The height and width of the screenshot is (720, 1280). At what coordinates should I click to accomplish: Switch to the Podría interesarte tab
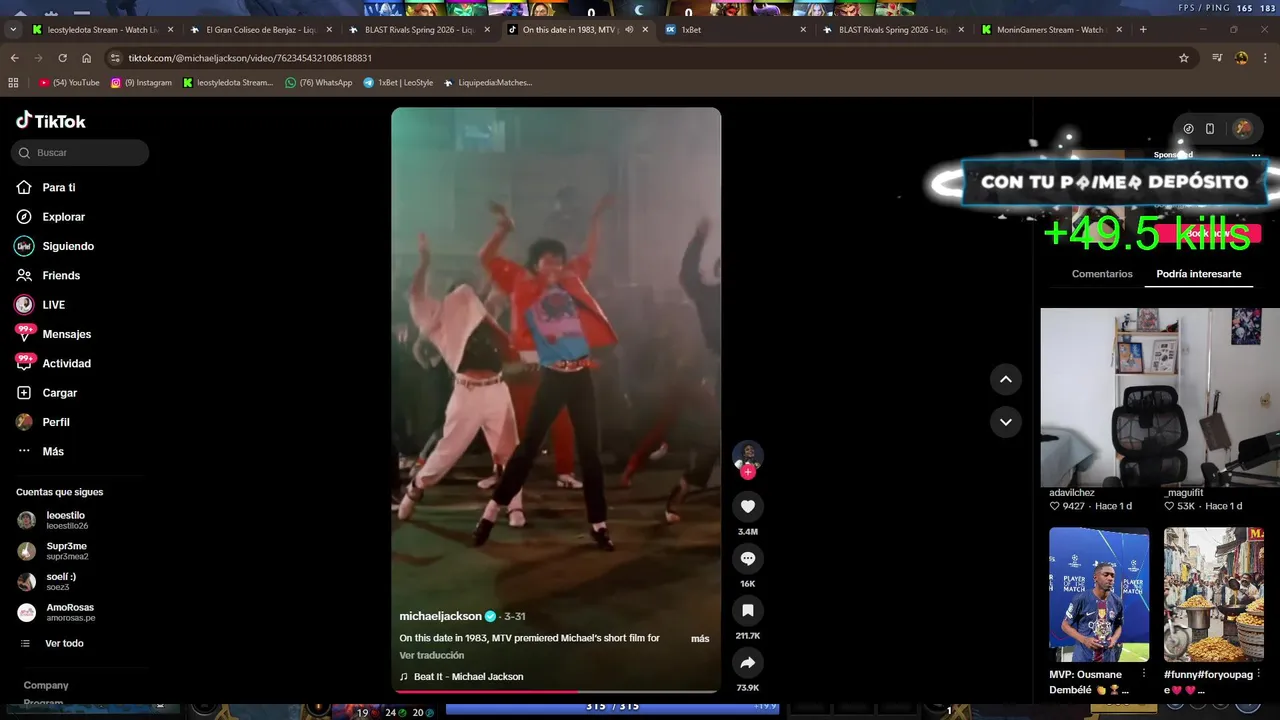1198,274
